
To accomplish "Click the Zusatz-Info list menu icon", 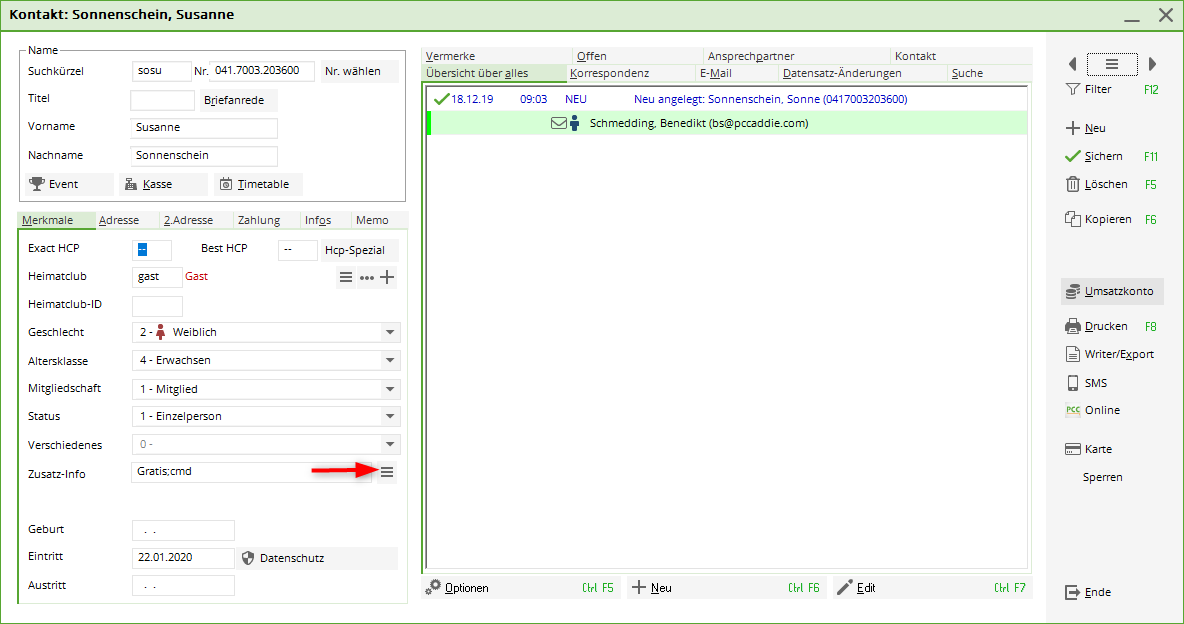I will click(x=387, y=472).
